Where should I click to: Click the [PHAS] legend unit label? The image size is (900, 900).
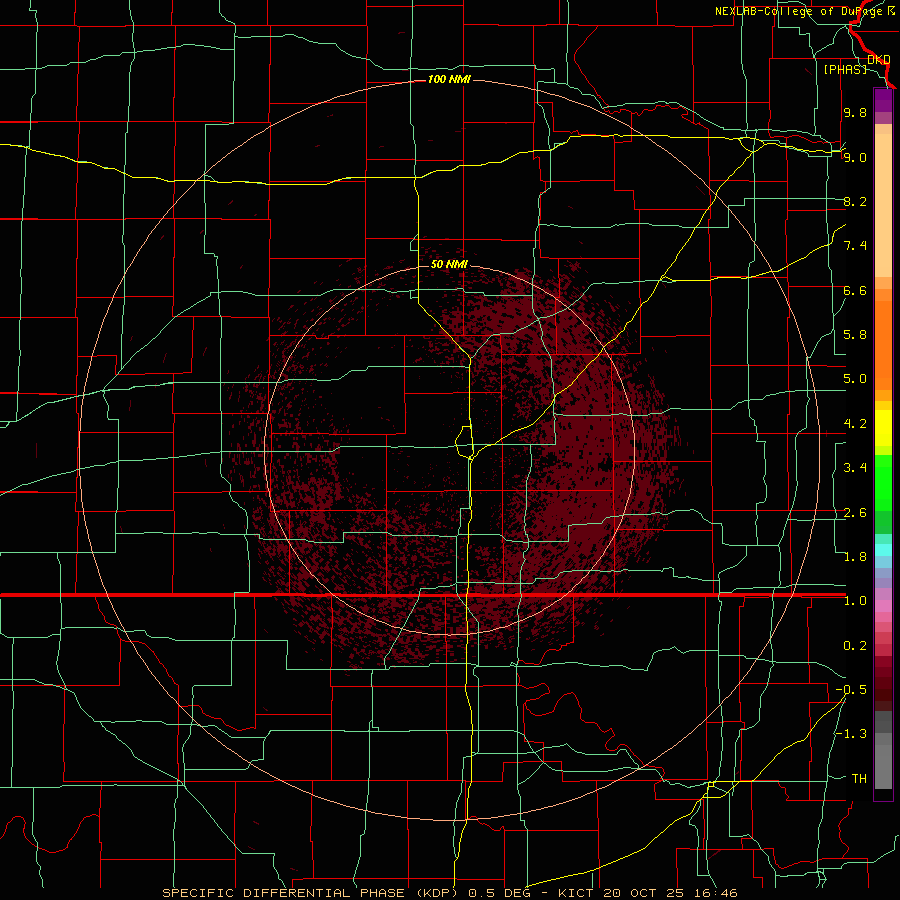pos(845,69)
